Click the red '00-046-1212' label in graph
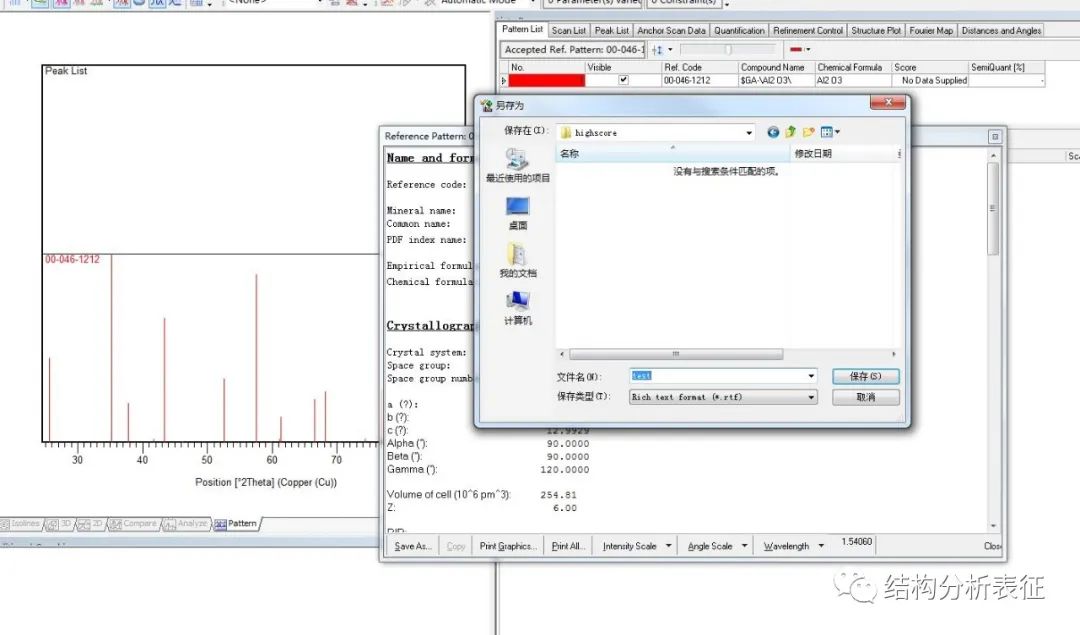Screen dimensions: 1080x635 click(x=72, y=260)
